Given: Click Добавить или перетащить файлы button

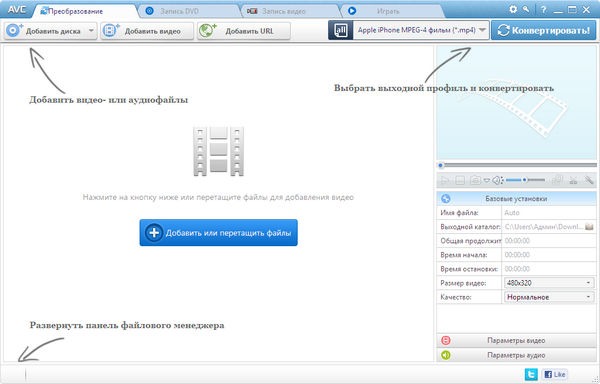Looking at the screenshot, I should (218, 233).
